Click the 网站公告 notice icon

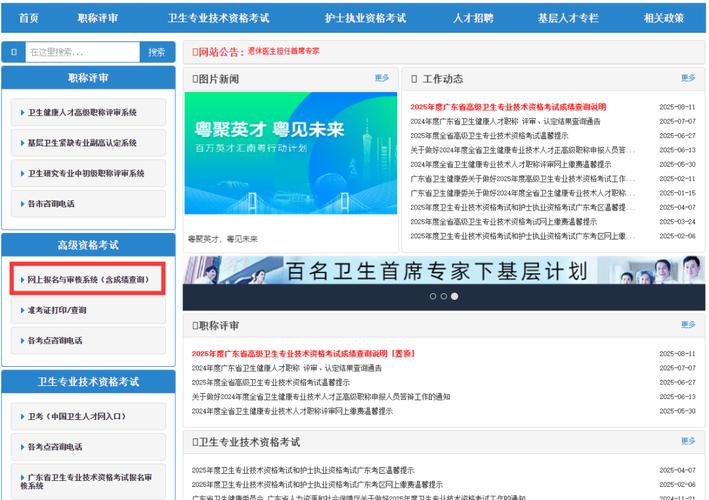click(196, 51)
